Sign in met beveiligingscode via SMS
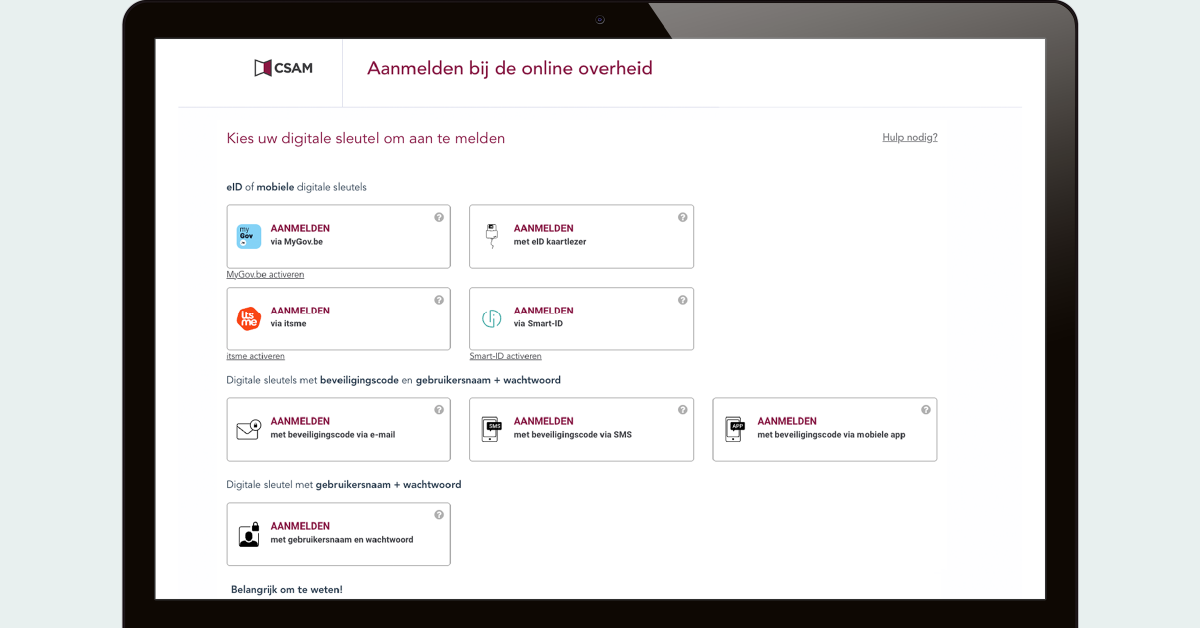 click(582, 430)
